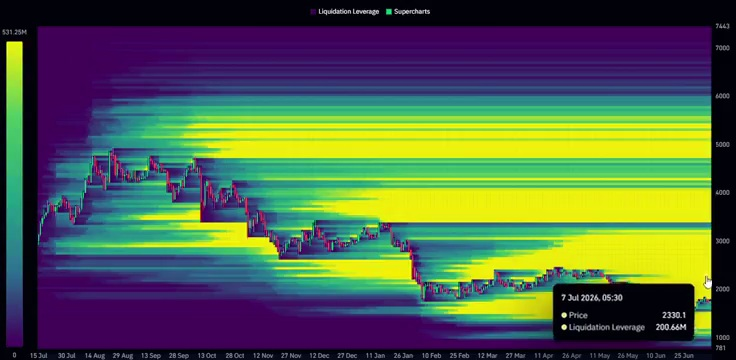Click the 3000 price axis label
Image resolution: width=736 pixels, height=360 pixels.
coord(722,241)
